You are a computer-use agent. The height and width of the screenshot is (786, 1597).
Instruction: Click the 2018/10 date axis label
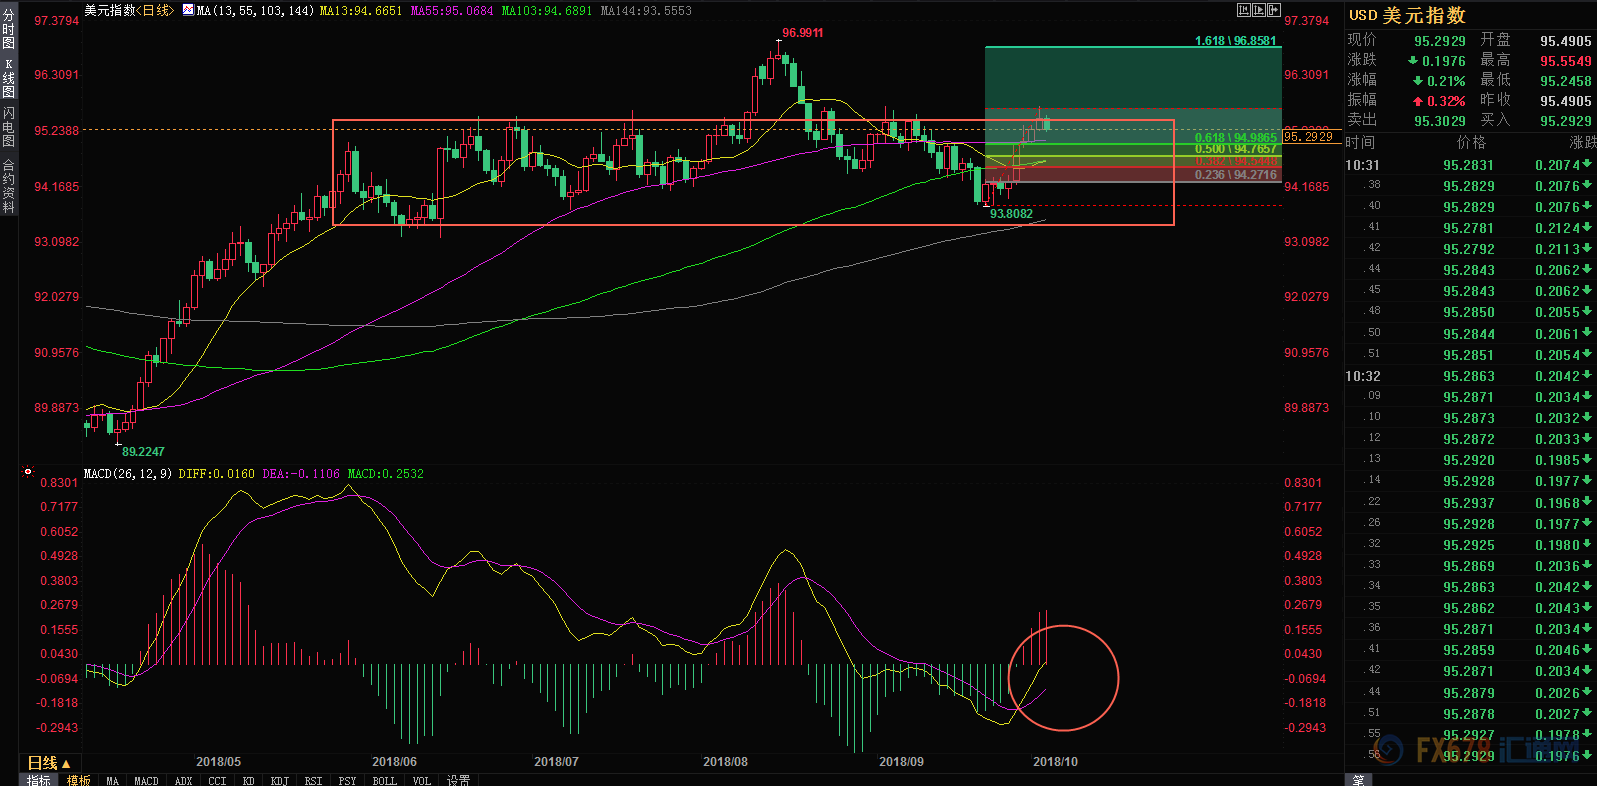pyautogui.click(x=1055, y=762)
